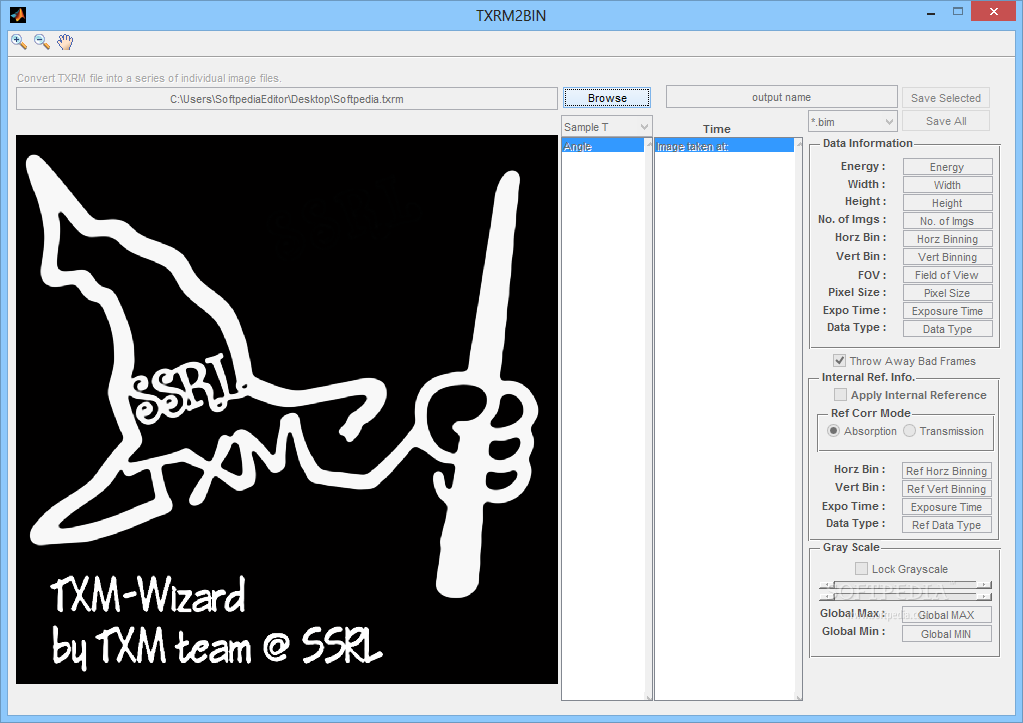Select Transmission radio button
This screenshot has width=1023, height=723.
pos(909,431)
